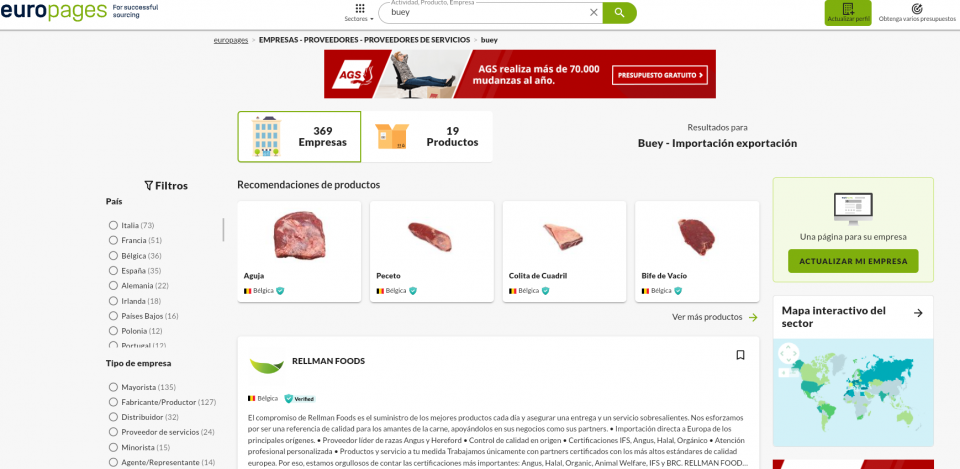This screenshot has width=960, height=469.
Task: Click Ver más productos arrow link
Action: pyautogui.click(x=715, y=317)
